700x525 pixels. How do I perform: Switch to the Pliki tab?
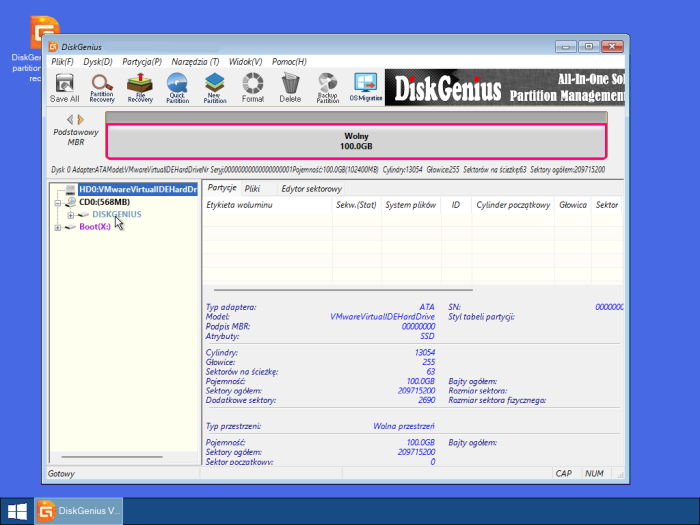[x=252, y=189]
